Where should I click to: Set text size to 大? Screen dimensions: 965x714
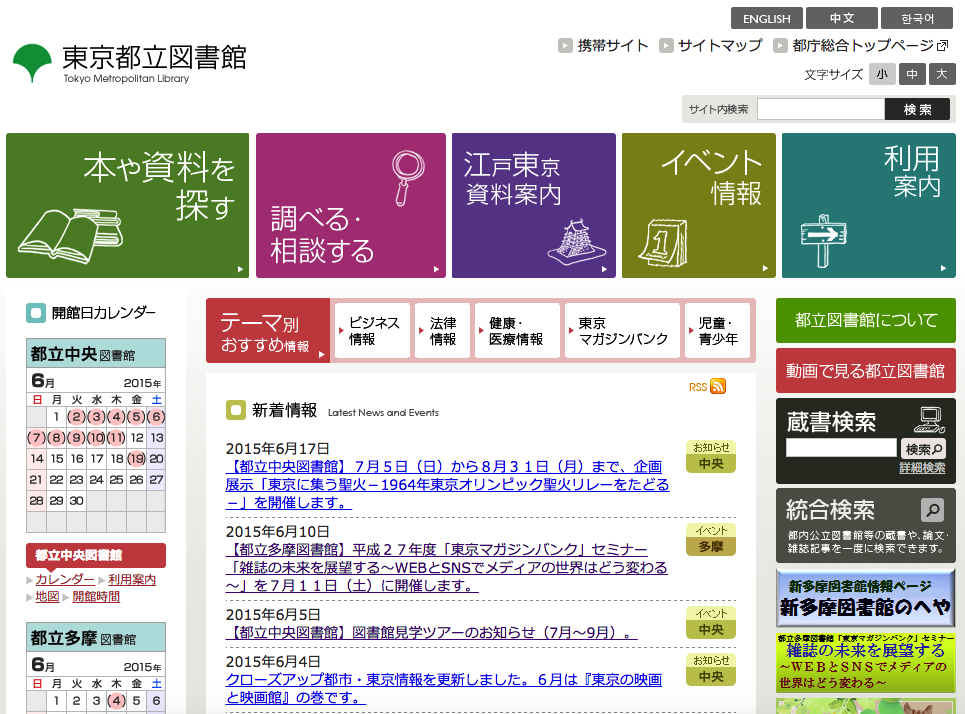[x=941, y=74]
